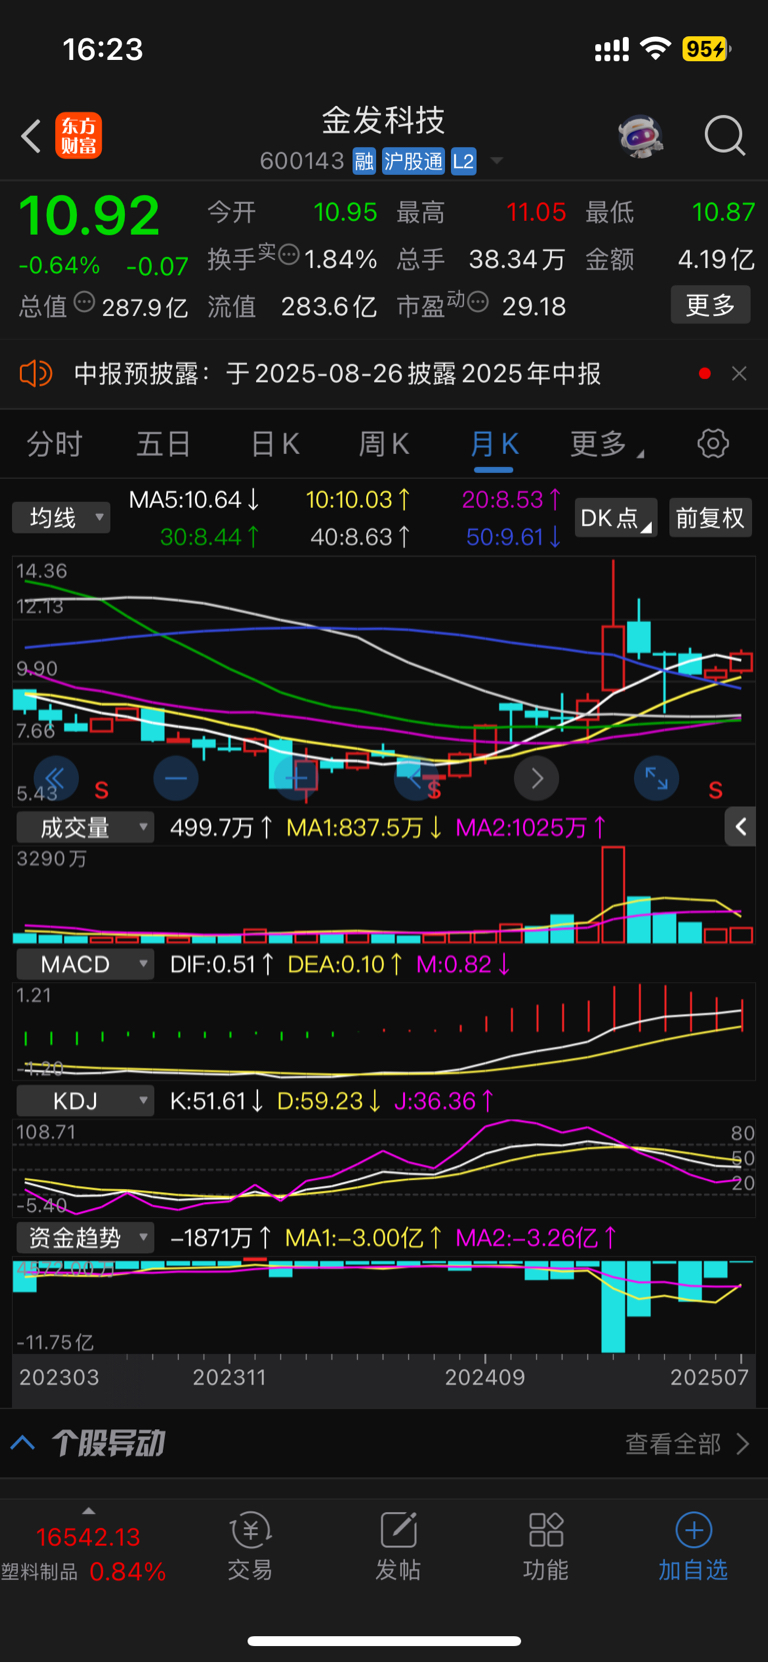Click the 更多 quote details button

click(x=710, y=305)
